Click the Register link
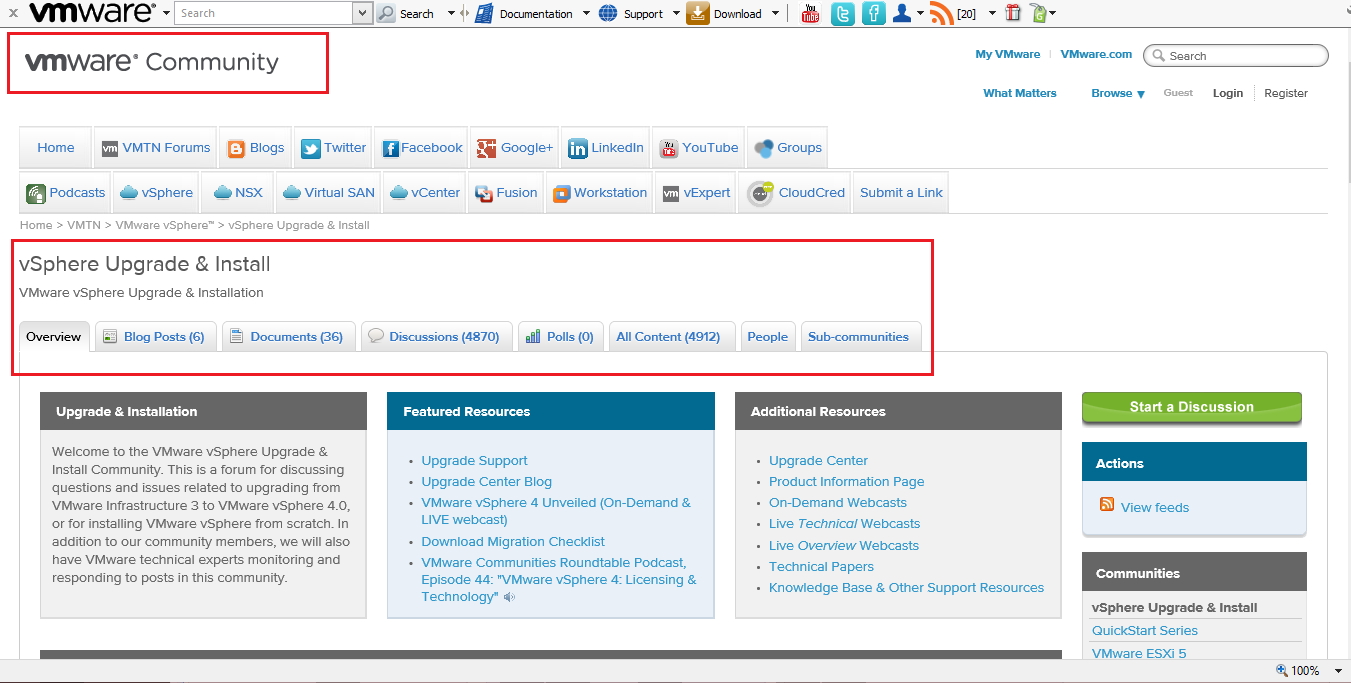1351x683 pixels. click(x=1286, y=93)
